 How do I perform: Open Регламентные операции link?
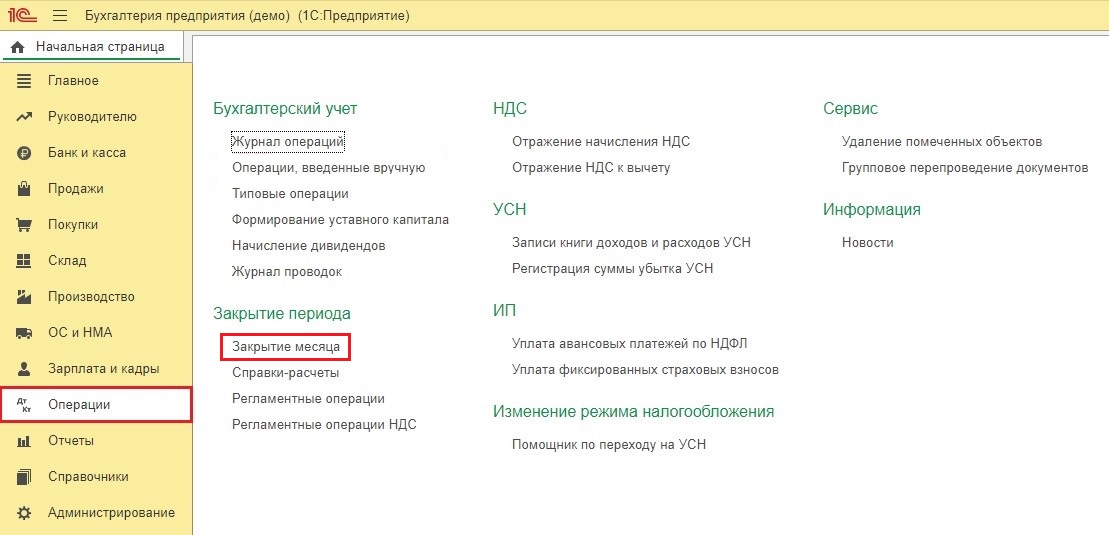pos(308,398)
